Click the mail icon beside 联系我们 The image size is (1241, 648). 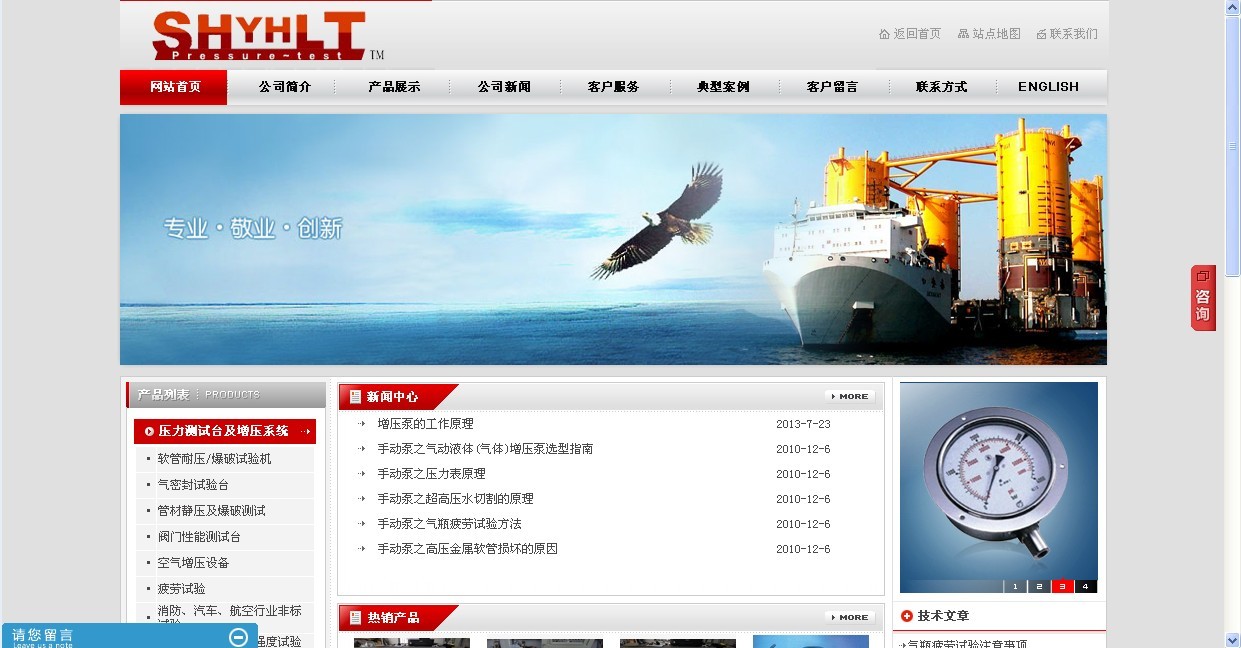click(1041, 34)
